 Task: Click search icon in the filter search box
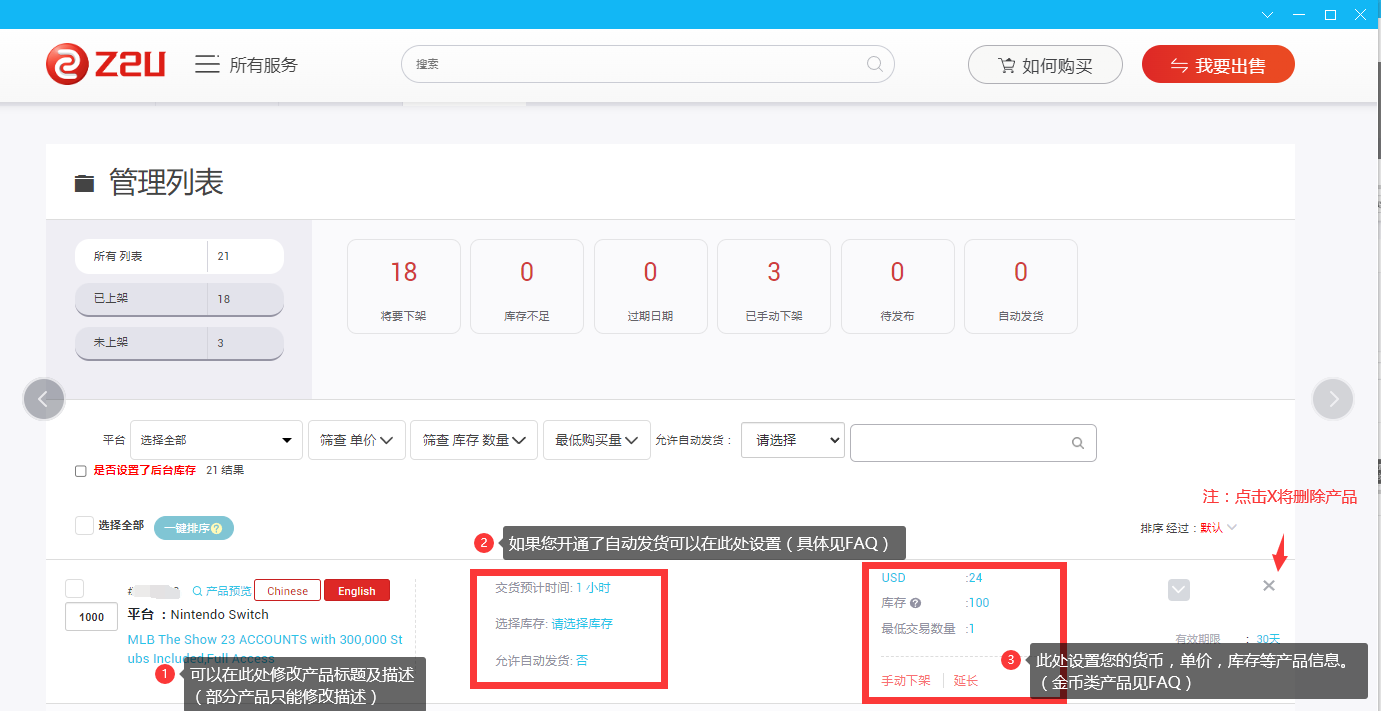point(1077,443)
